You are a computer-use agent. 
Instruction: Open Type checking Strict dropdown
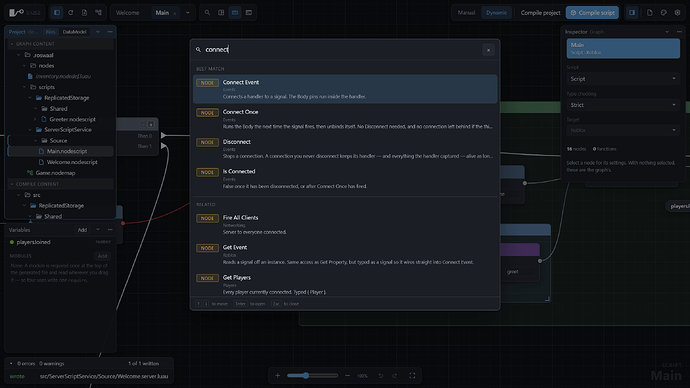pos(623,105)
